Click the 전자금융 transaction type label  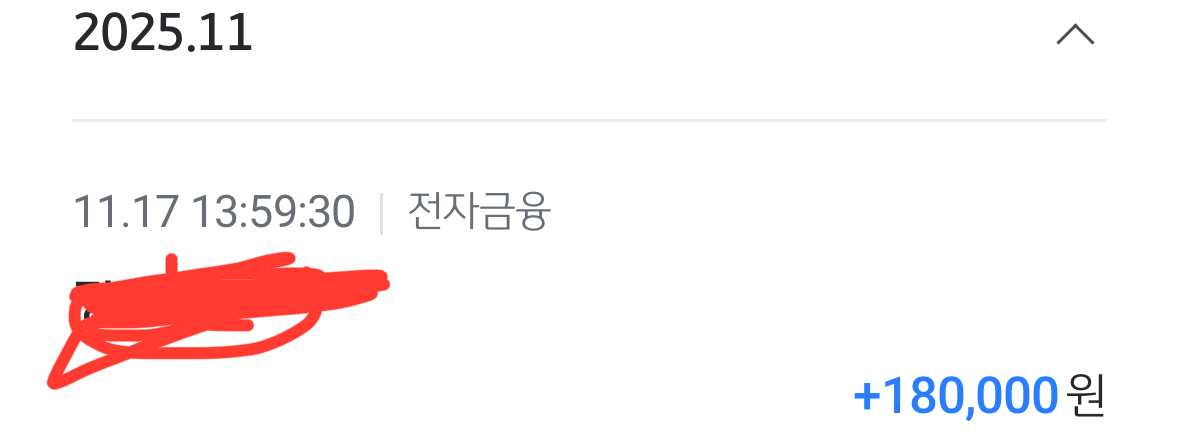pos(480,211)
